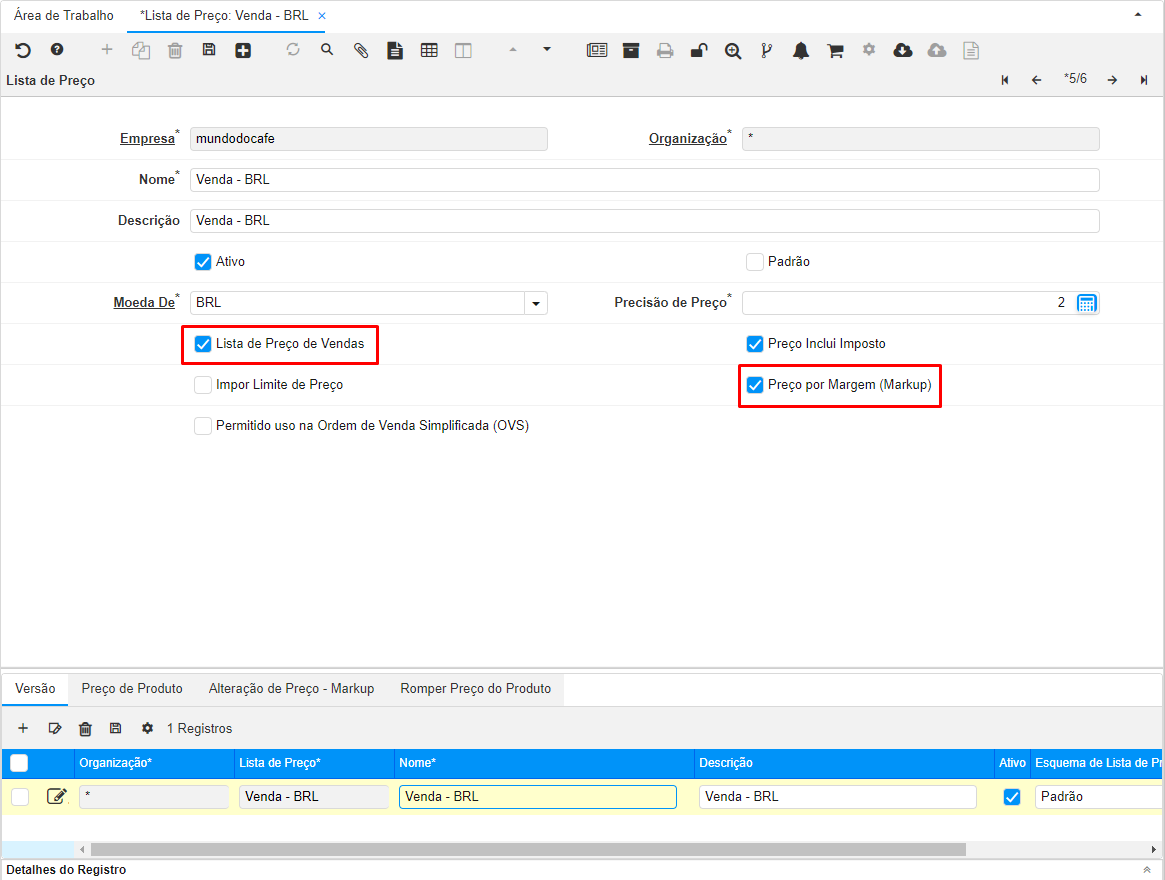Click the horizontal scrollbar in the grid
The width and height of the screenshot is (1165, 880).
click(528, 849)
